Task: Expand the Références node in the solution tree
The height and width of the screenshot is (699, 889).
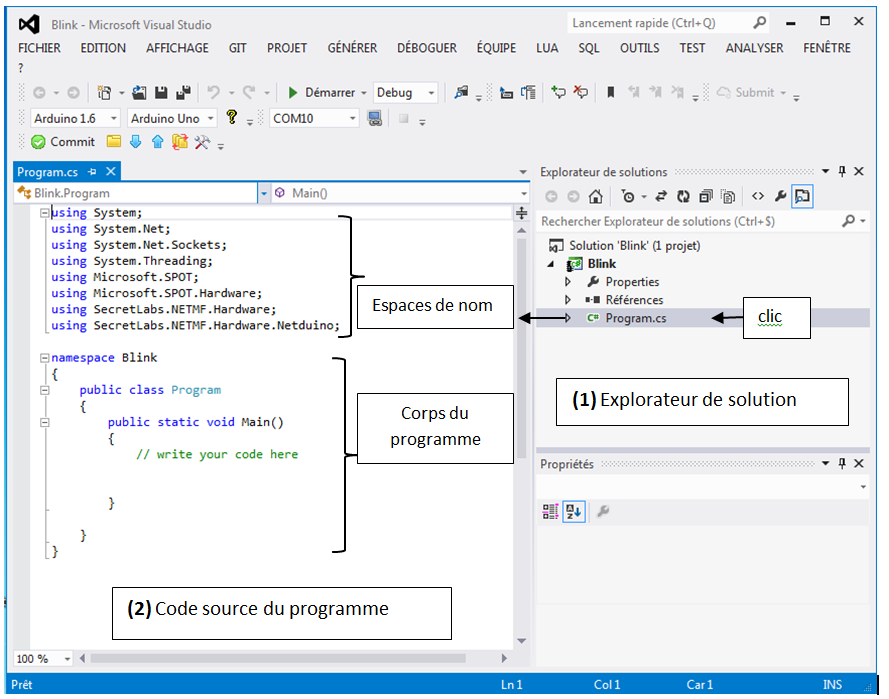Action: pyautogui.click(x=568, y=300)
